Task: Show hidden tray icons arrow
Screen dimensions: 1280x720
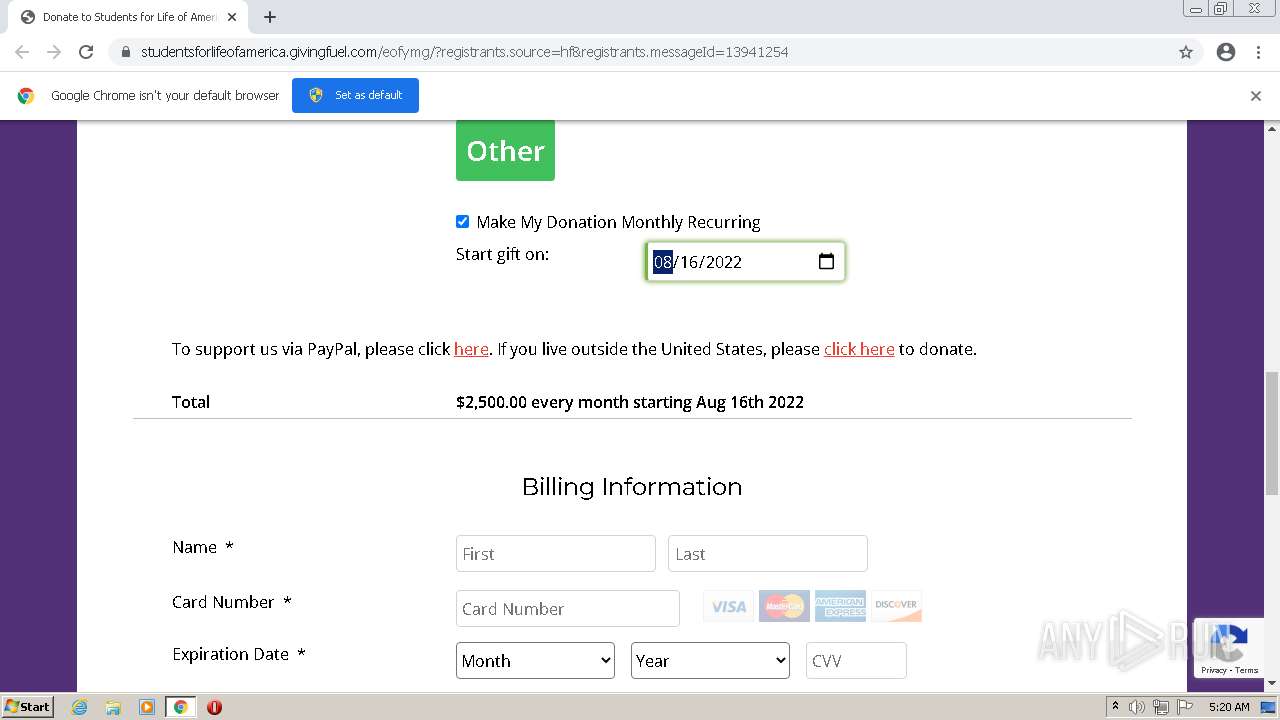Action: pyautogui.click(x=1115, y=707)
